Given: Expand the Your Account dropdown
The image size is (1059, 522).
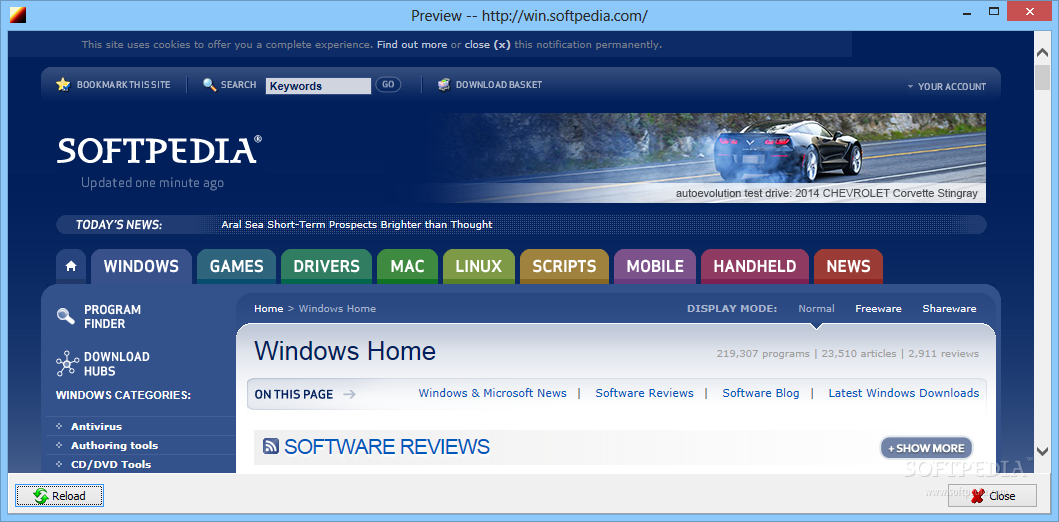Looking at the screenshot, I should click(946, 86).
